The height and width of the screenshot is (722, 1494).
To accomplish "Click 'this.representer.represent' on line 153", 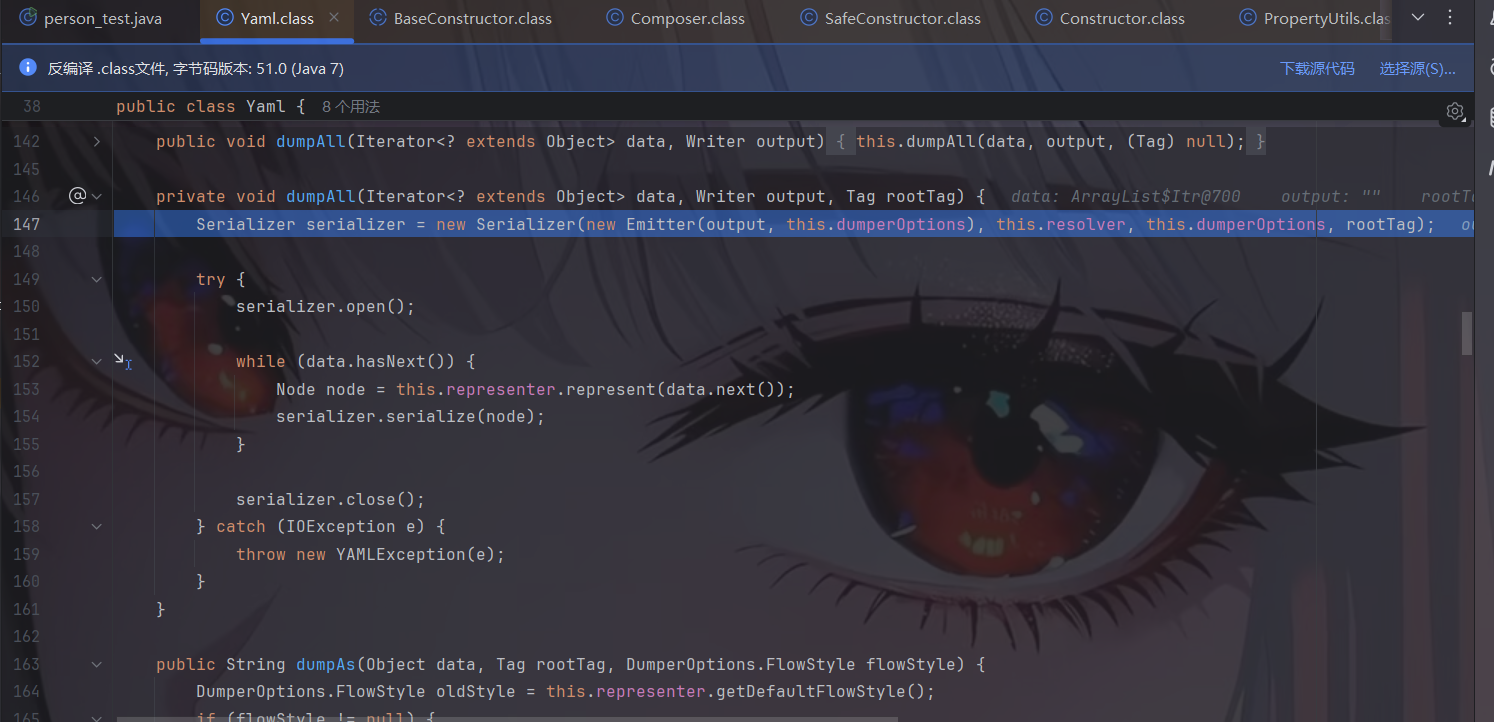I will (x=526, y=389).
